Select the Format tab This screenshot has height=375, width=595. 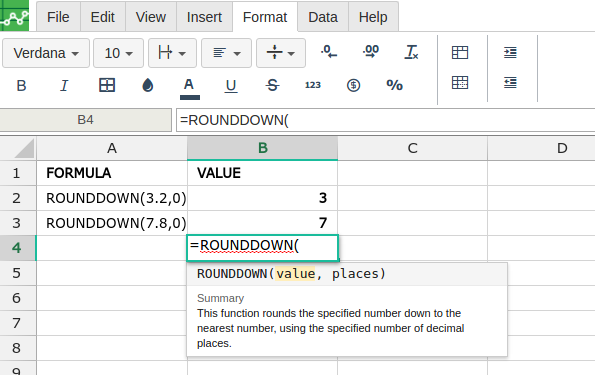[265, 17]
